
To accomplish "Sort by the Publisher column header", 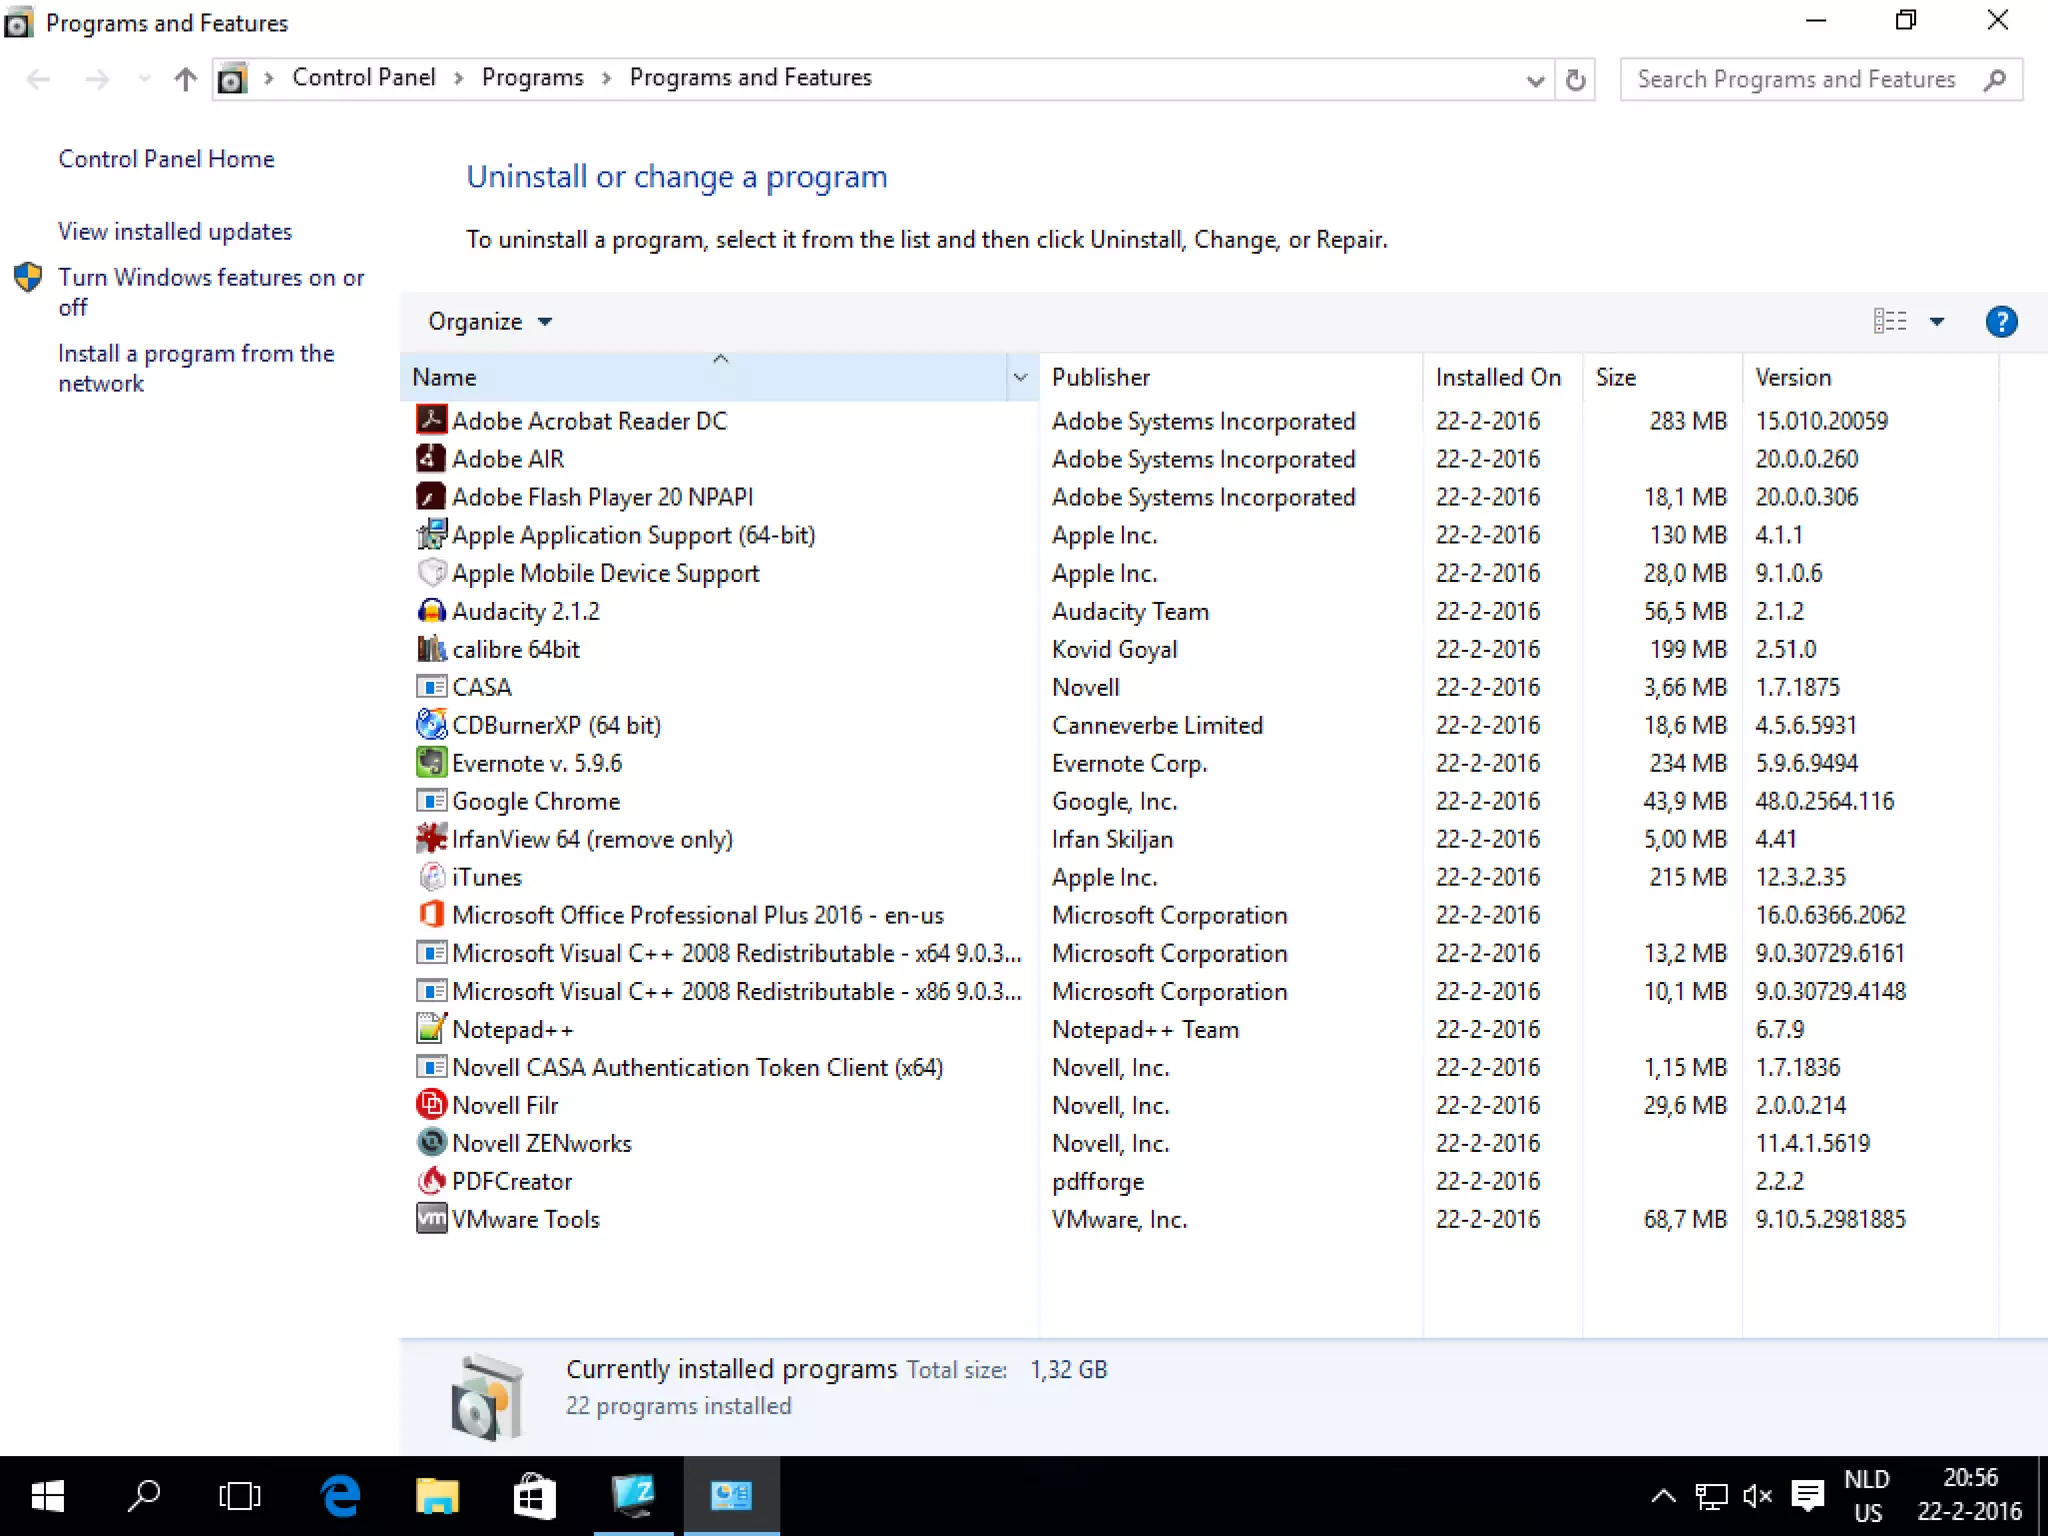I will click(x=1231, y=377).
